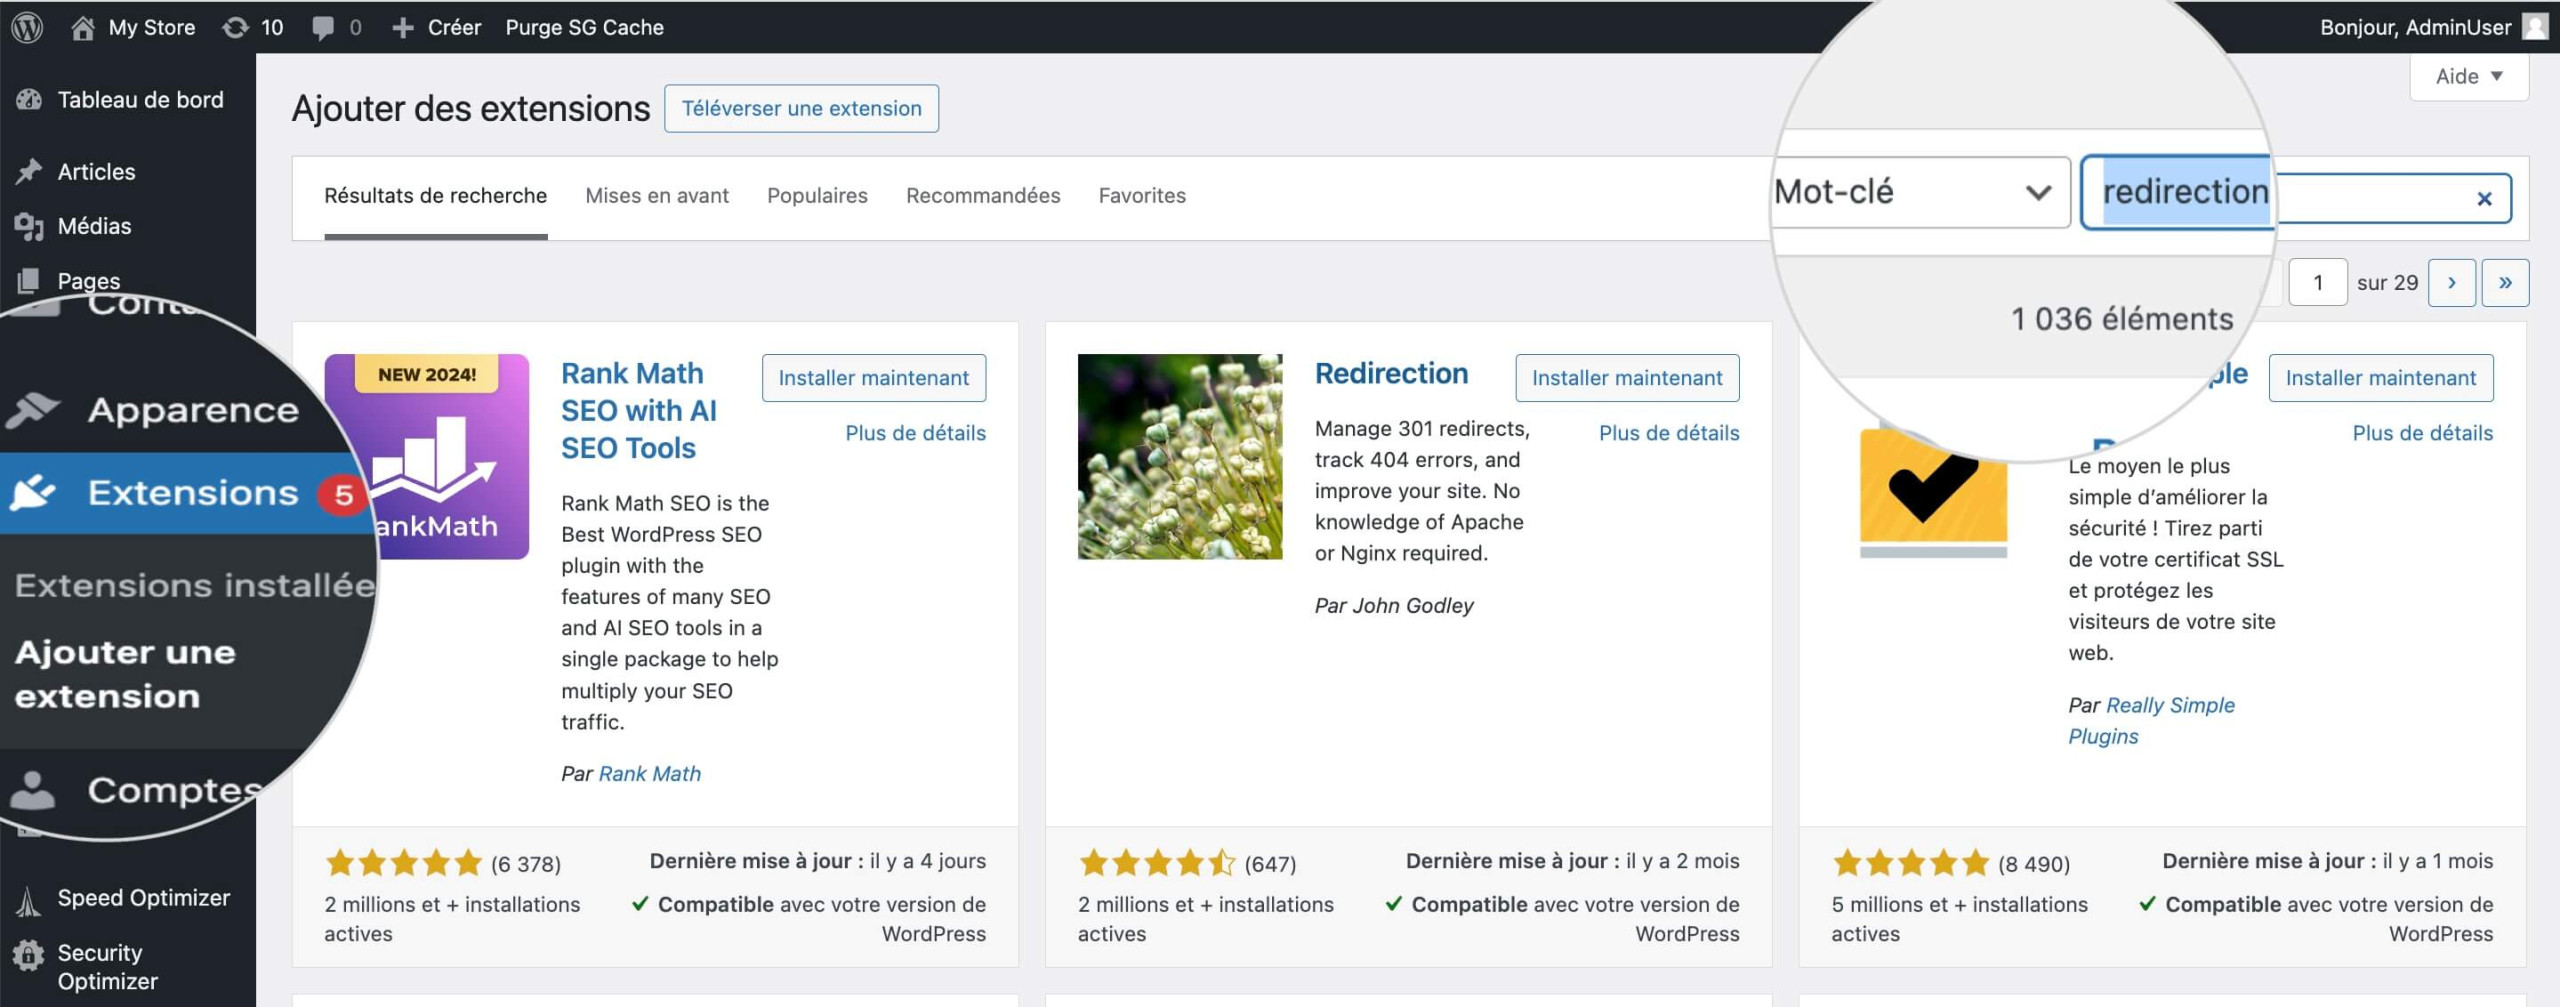The image size is (2560, 1007).
Task: Open the Really Simple Plugins author link
Action: [x=2151, y=721]
